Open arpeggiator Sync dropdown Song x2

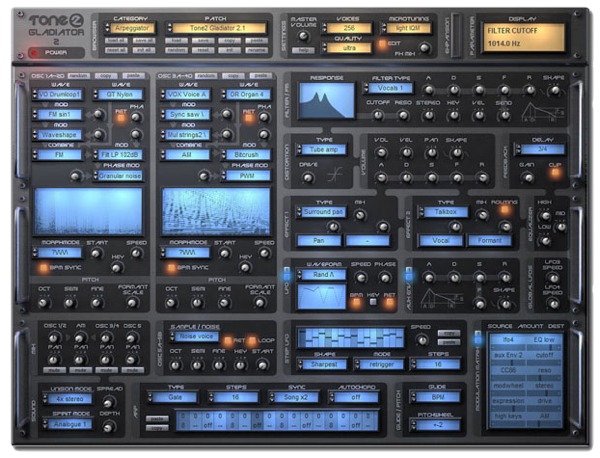click(x=293, y=398)
